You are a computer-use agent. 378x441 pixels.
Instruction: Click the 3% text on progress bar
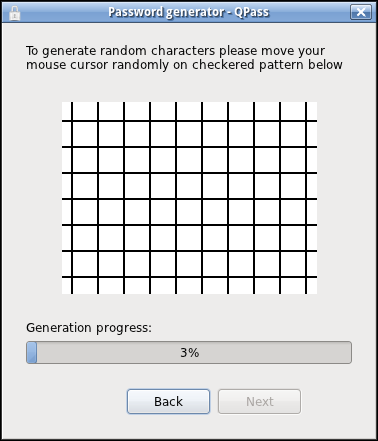coord(190,352)
